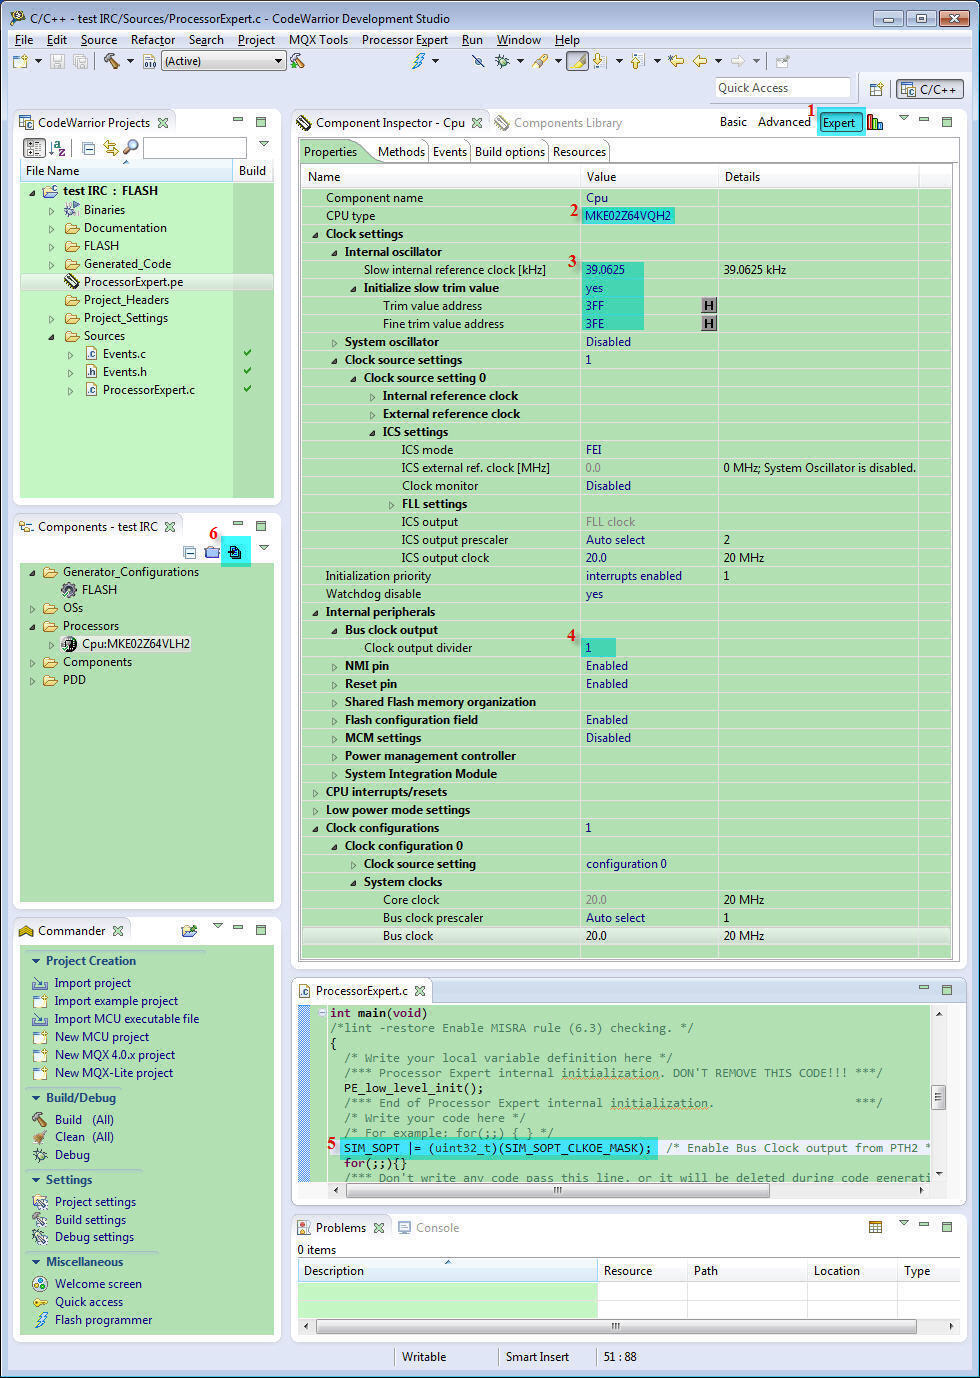
Task: Click the Save icon in main toolbar
Action: tap(58, 61)
